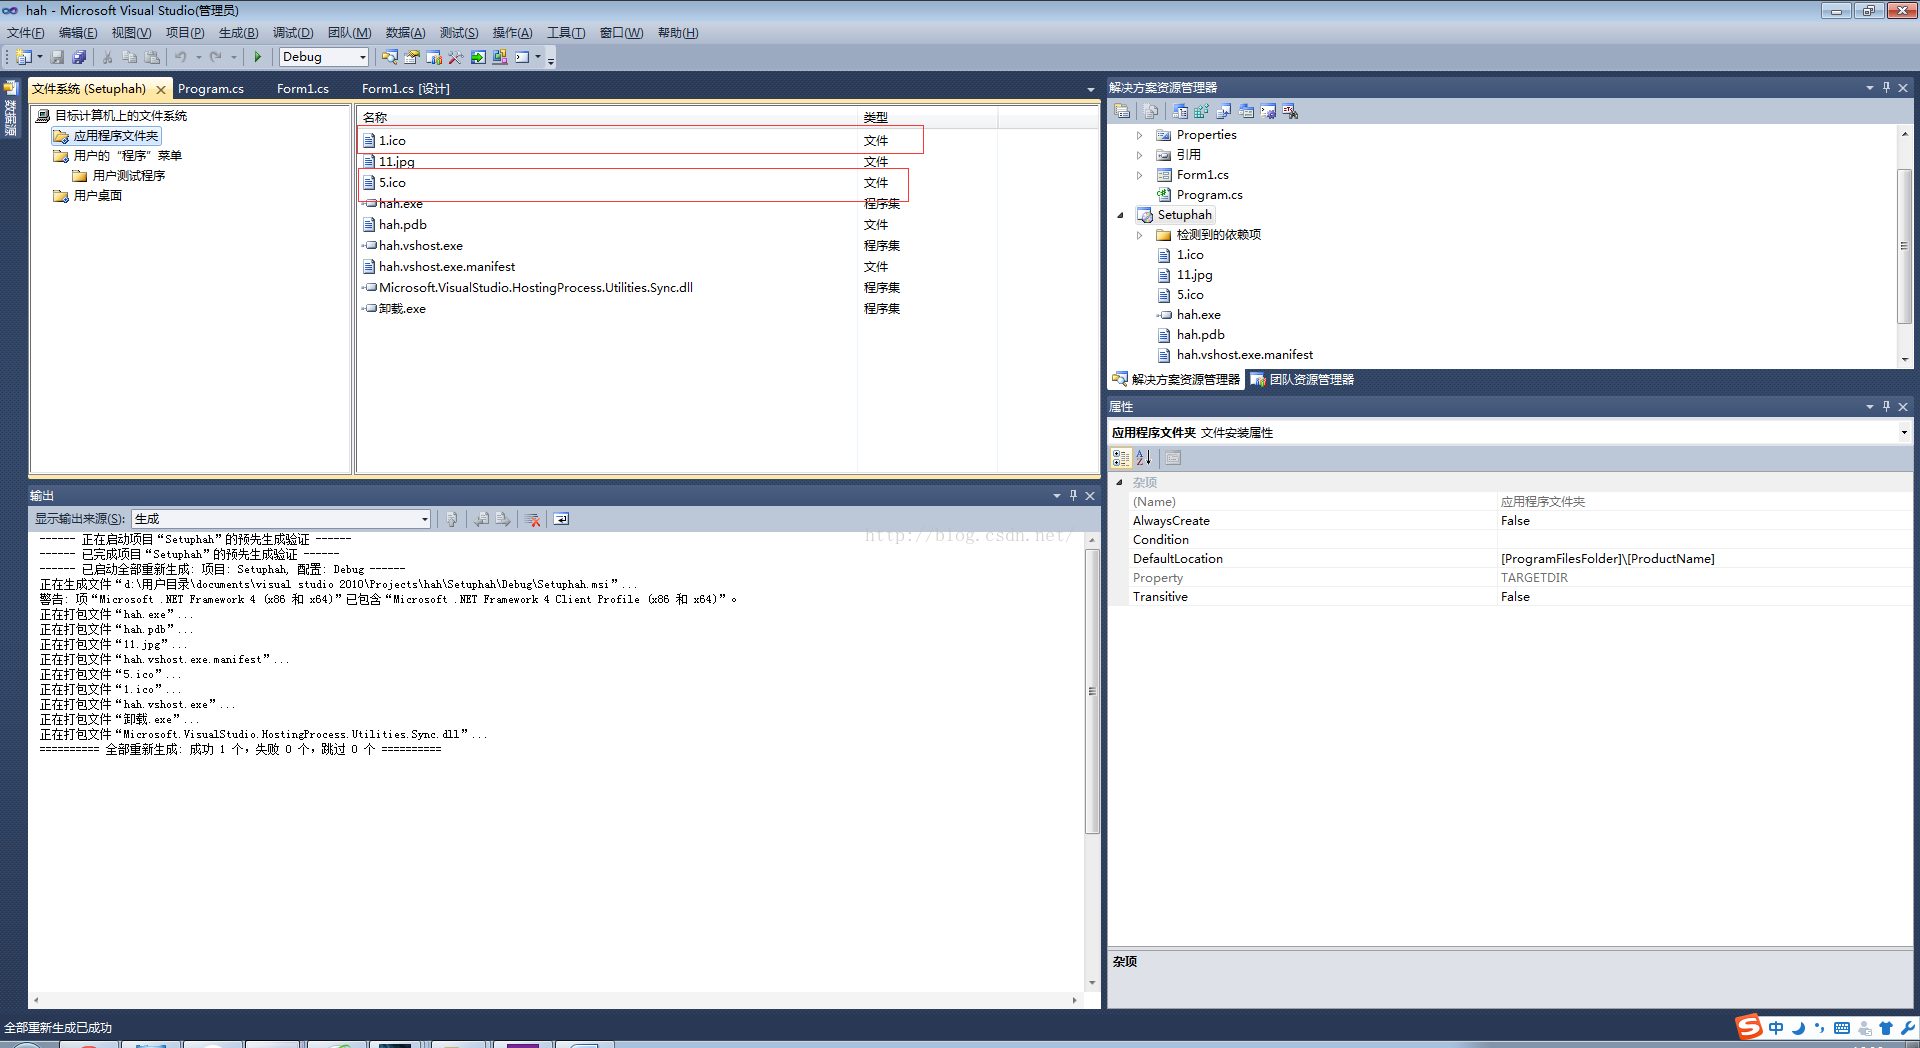
Task: Open Registry Editor icon in Solution Explorer
Action: [1202, 111]
